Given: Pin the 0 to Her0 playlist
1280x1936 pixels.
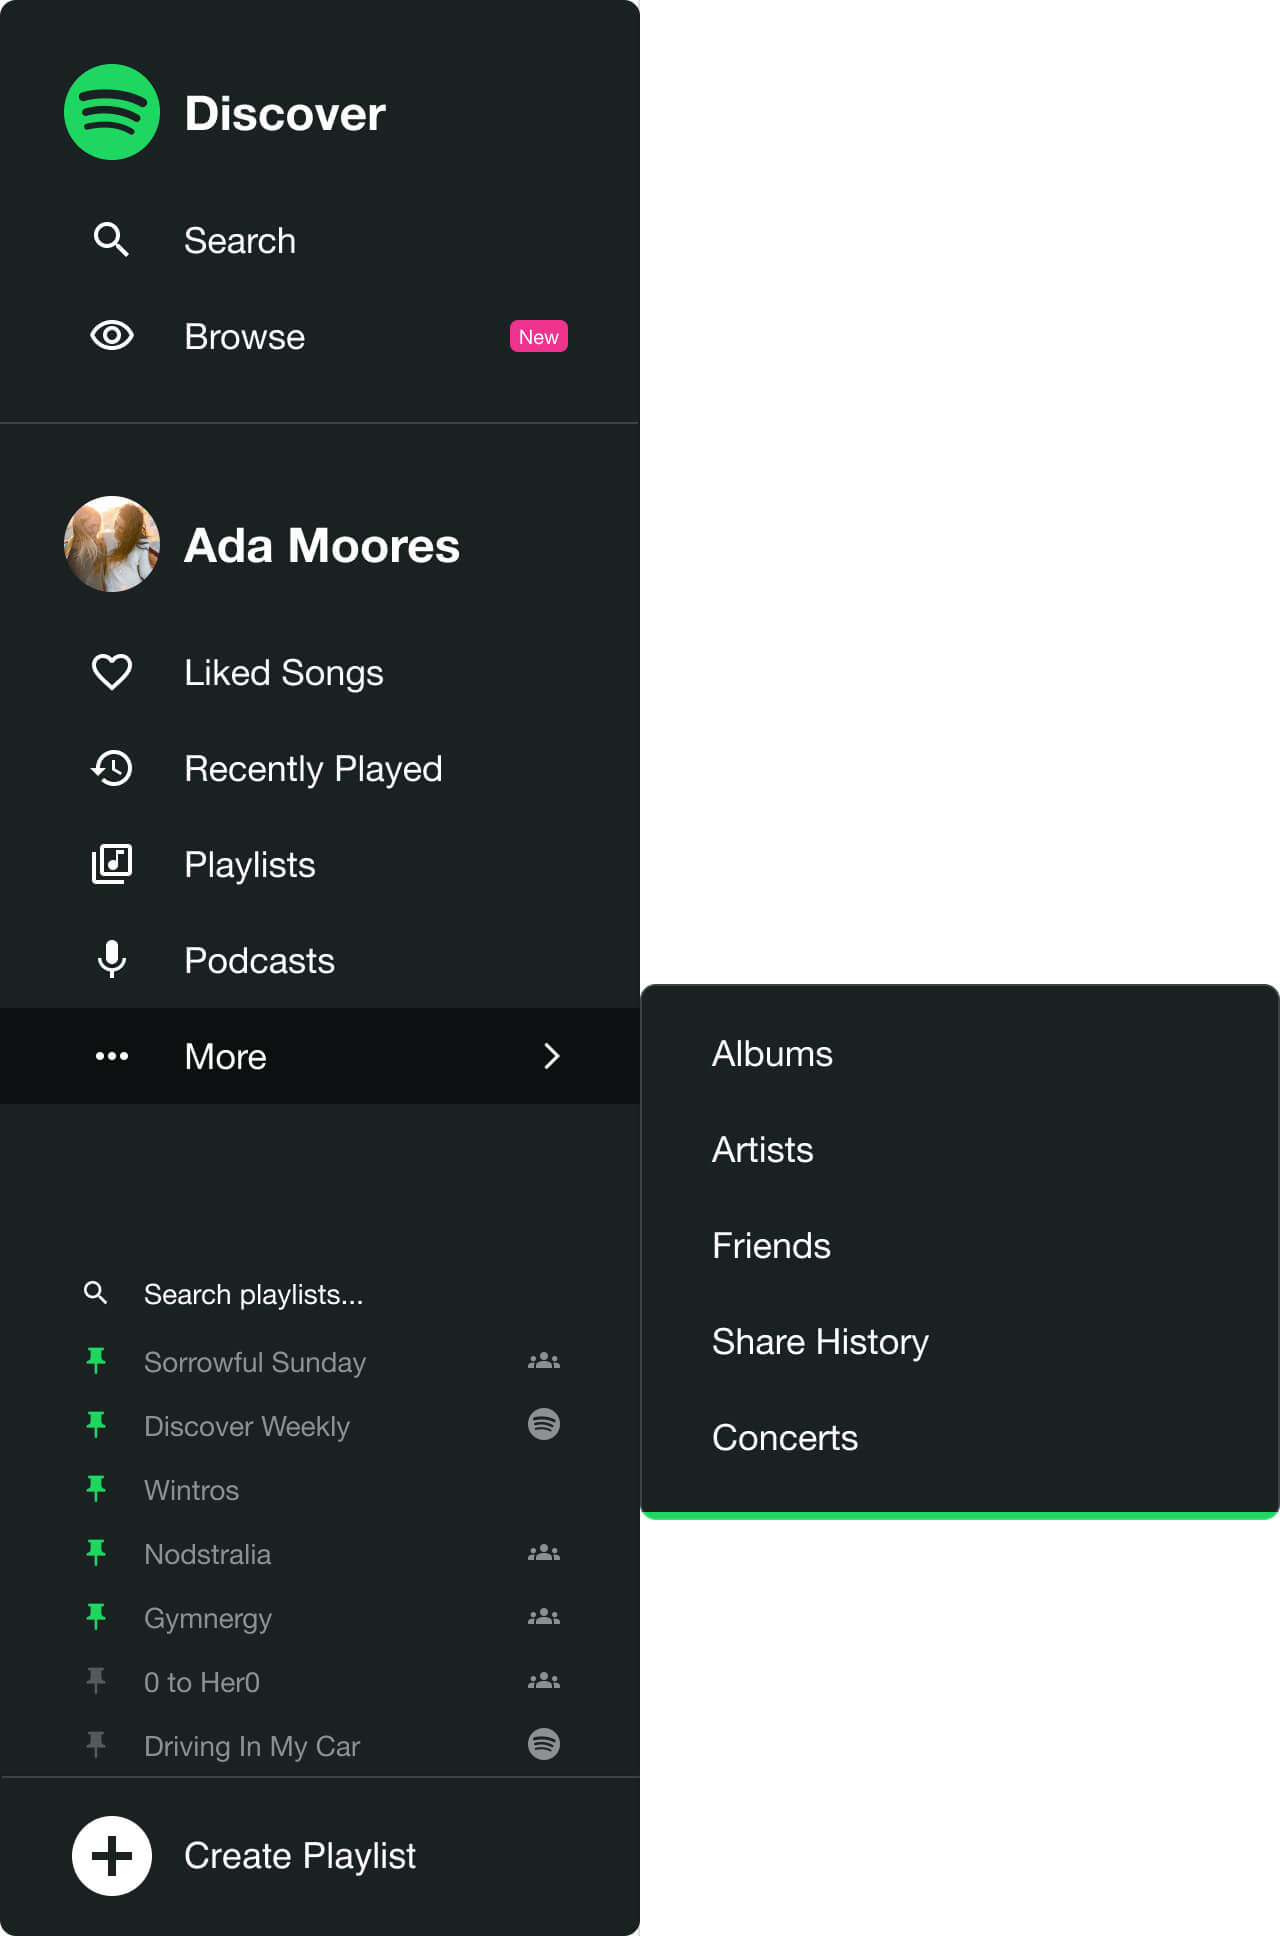Looking at the screenshot, I should coord(96,1681).
